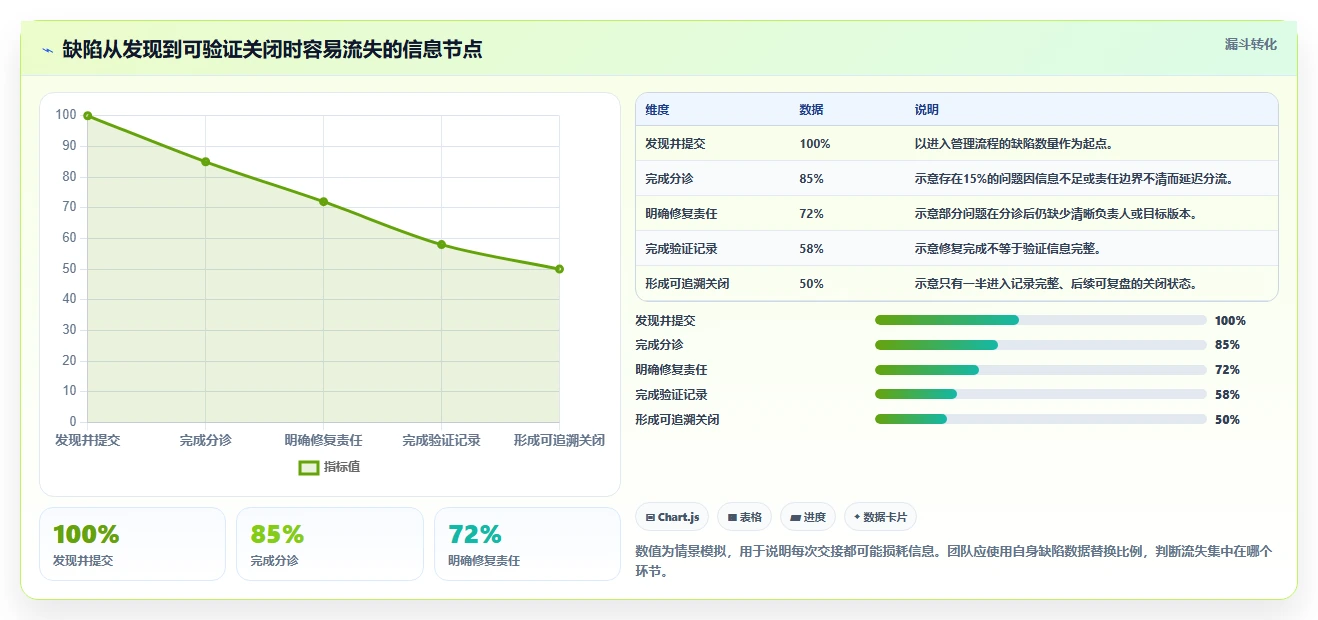Screen dimensions: 1318x620
Task: Click the 形成可追溯关闭 label on the chart x-axis
Action: tap(559, 440)
